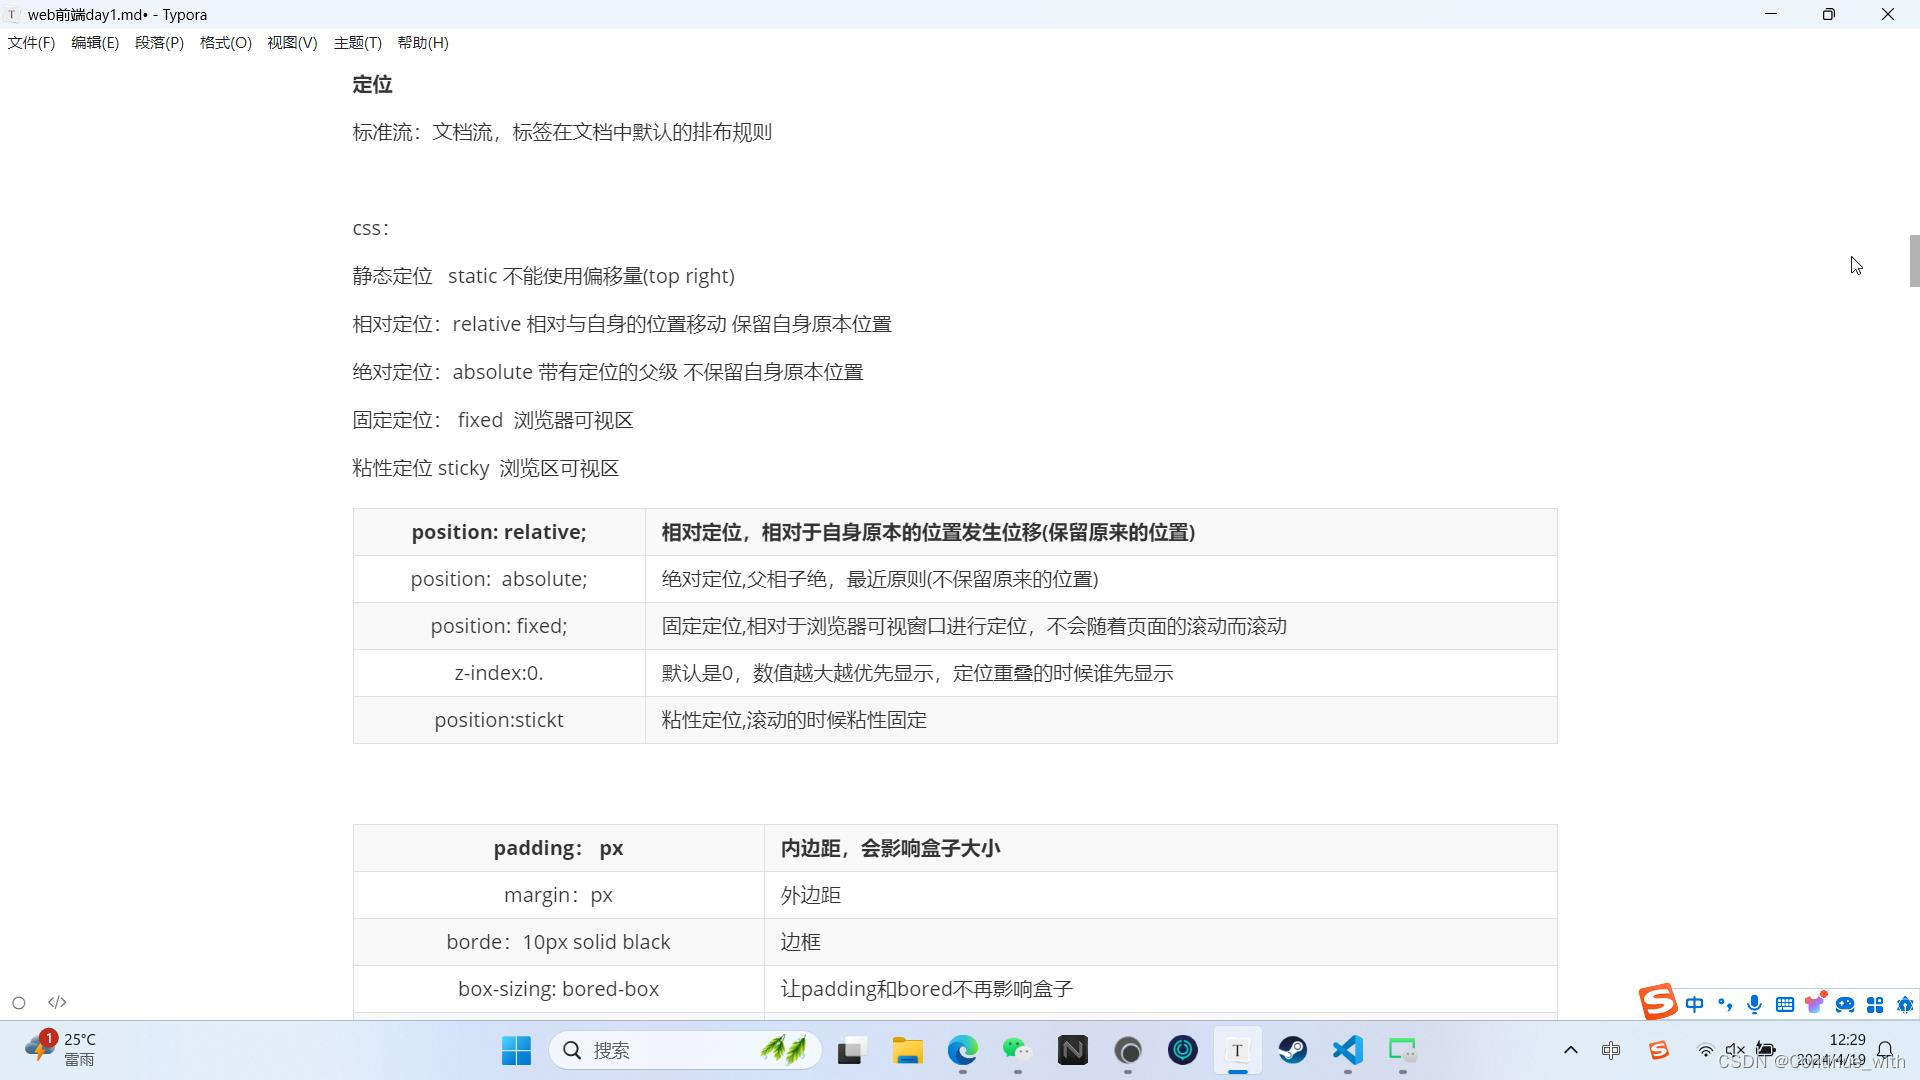
Task: Open Sogou skin shop shirt icon
Action: click(x=1814, y=1004)
